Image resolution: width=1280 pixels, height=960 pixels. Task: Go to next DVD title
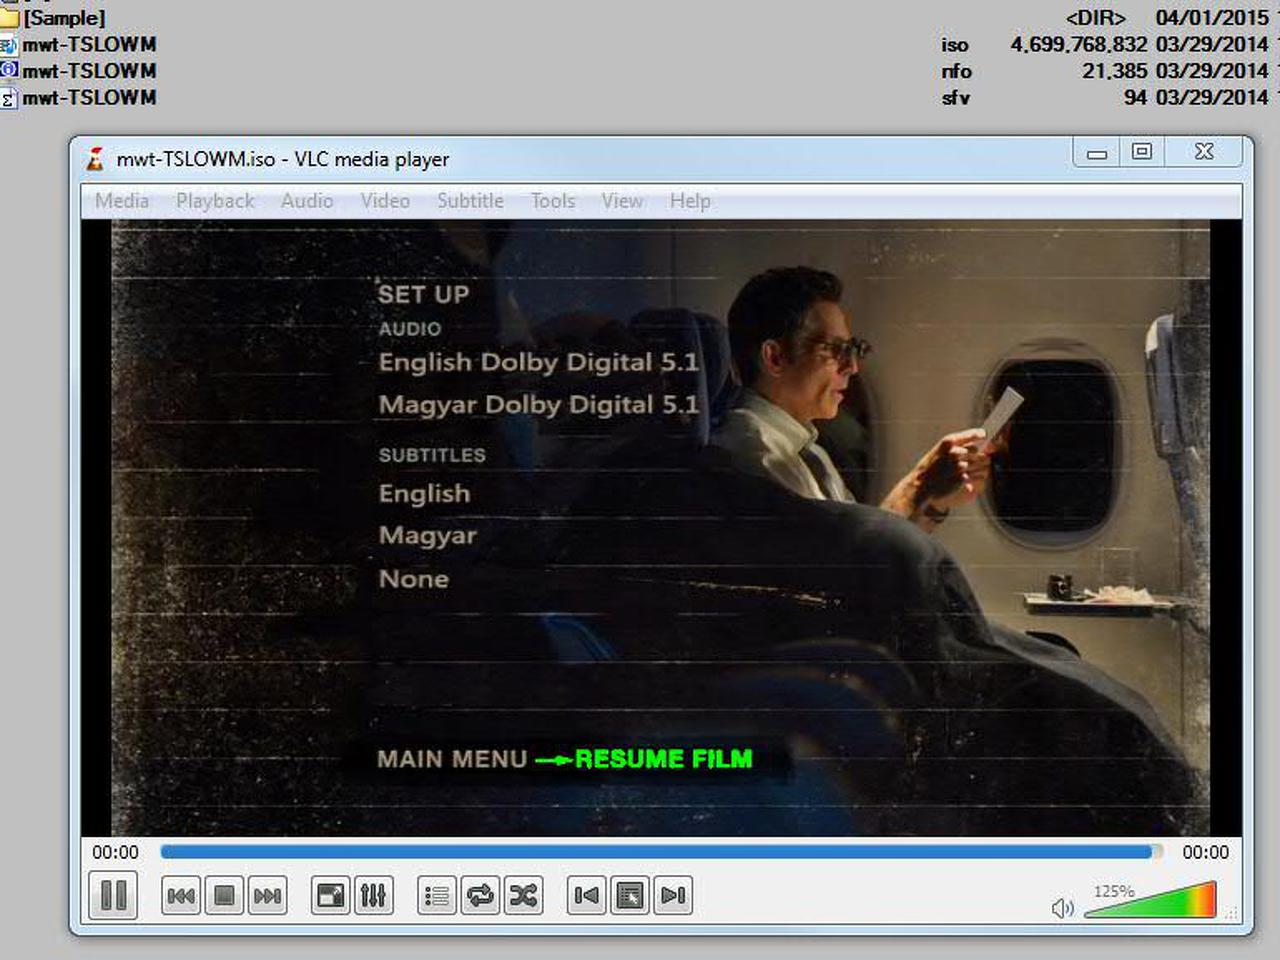click(x=673, y=895)
